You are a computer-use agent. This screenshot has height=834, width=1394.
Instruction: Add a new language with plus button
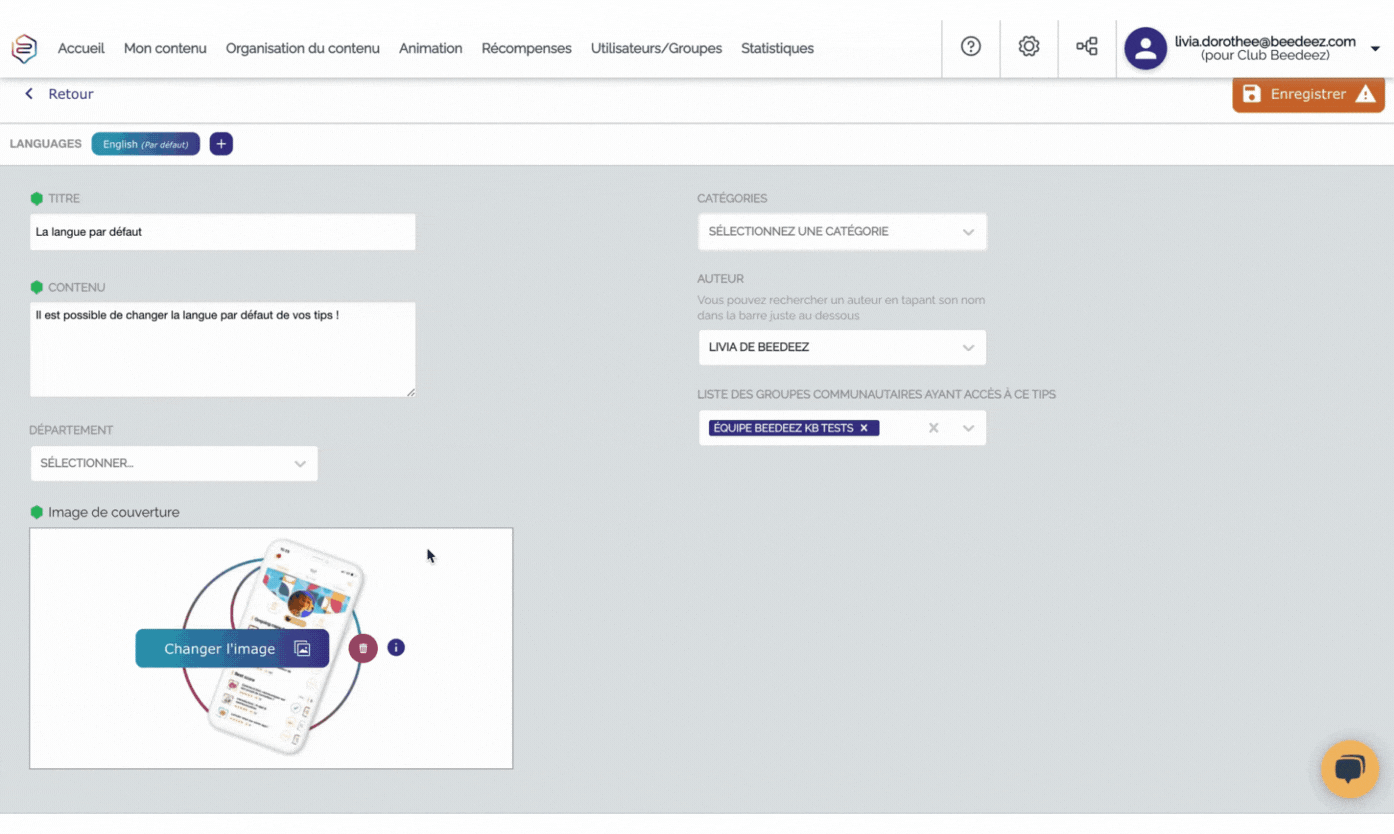(221, 144)
